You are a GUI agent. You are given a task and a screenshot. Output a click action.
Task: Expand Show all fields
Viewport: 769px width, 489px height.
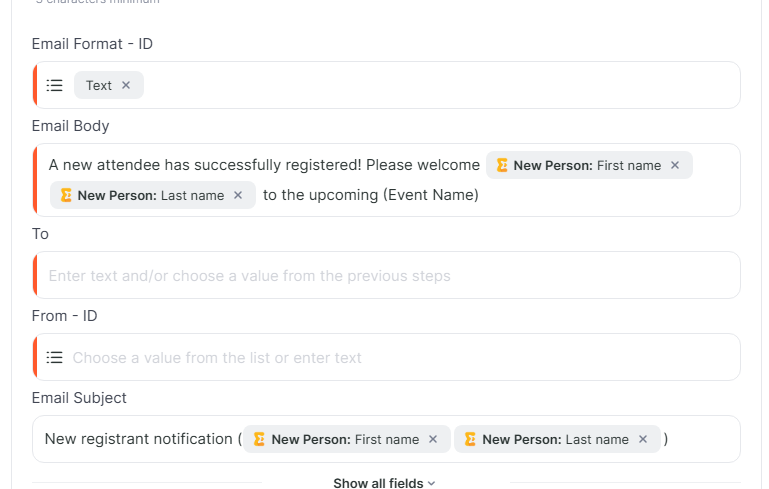384,483
